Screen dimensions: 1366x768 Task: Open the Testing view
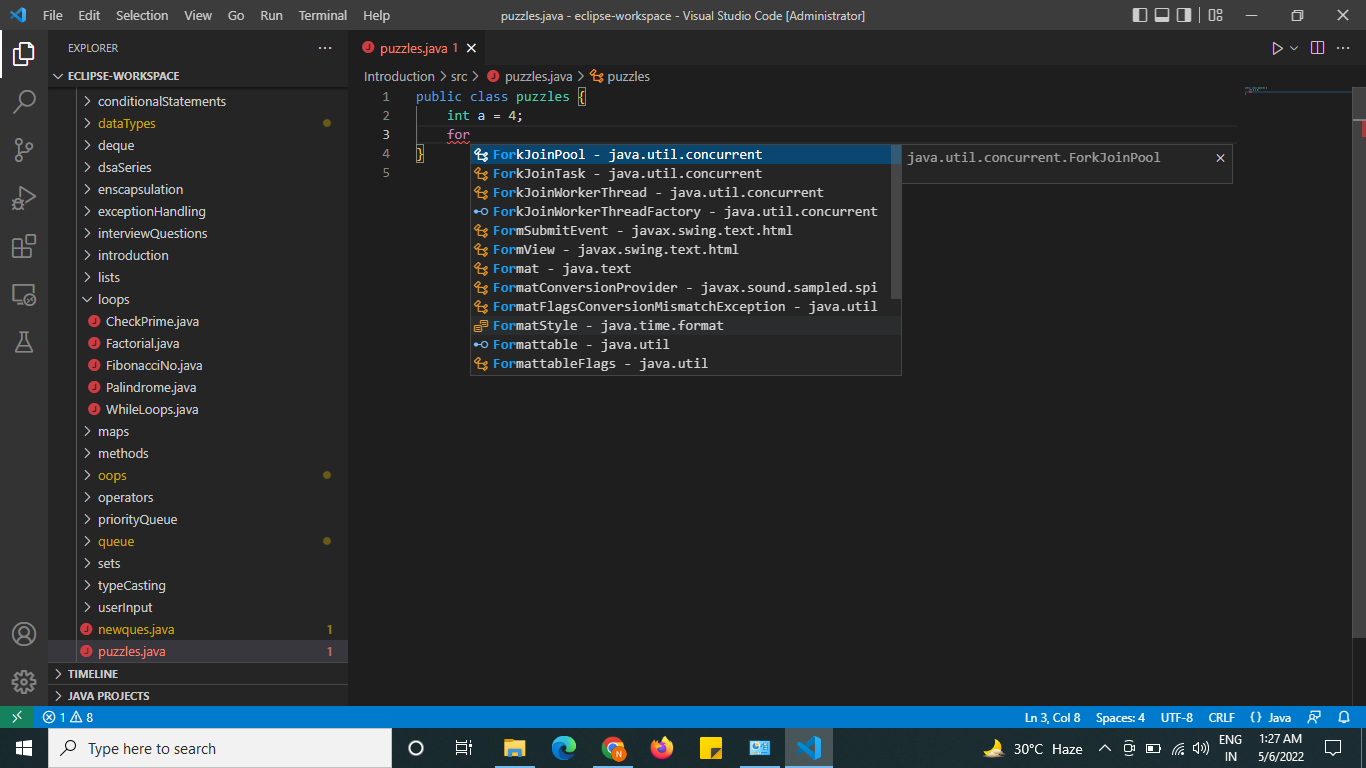click(25, 342)
